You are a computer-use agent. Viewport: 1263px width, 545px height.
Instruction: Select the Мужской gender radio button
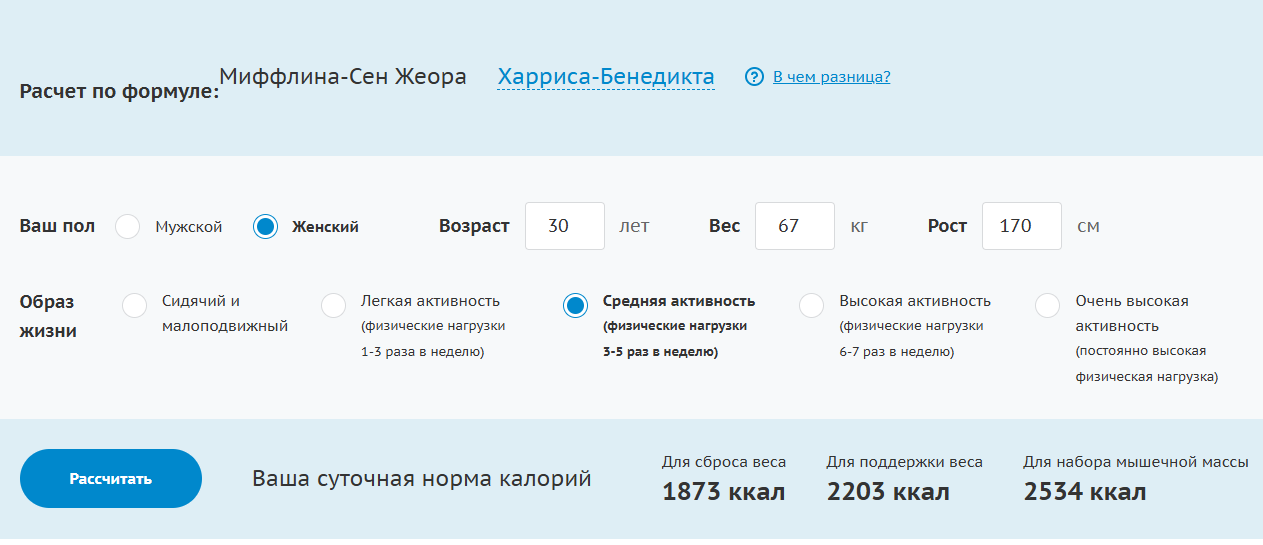pos(128,227)
